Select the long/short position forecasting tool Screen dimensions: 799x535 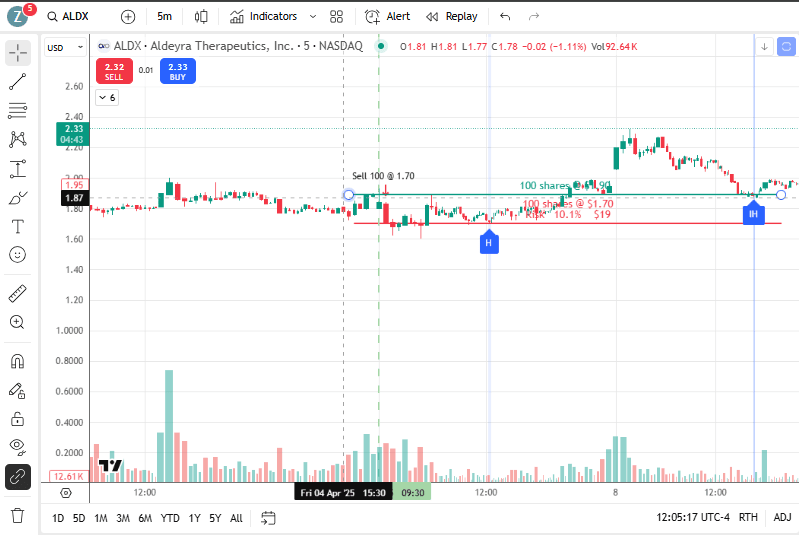click(18, 169)
